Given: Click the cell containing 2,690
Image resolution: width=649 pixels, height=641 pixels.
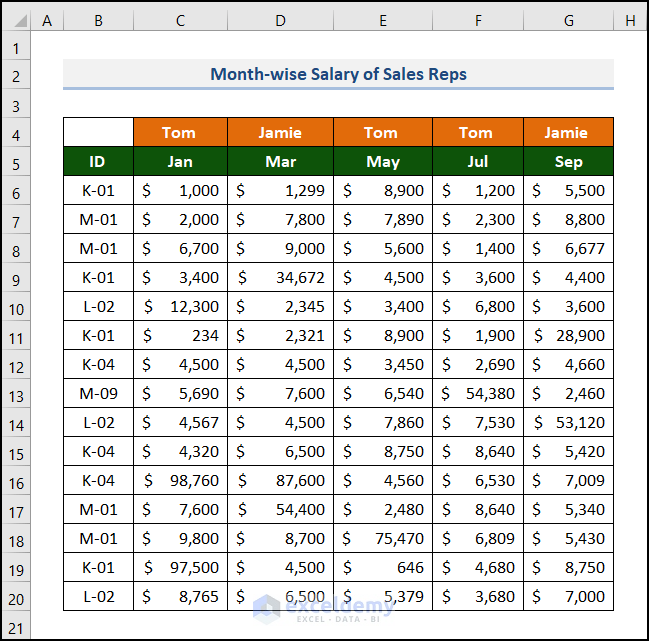Looking at the screenshot, I should pyautogui.click(x=478, y=364).
